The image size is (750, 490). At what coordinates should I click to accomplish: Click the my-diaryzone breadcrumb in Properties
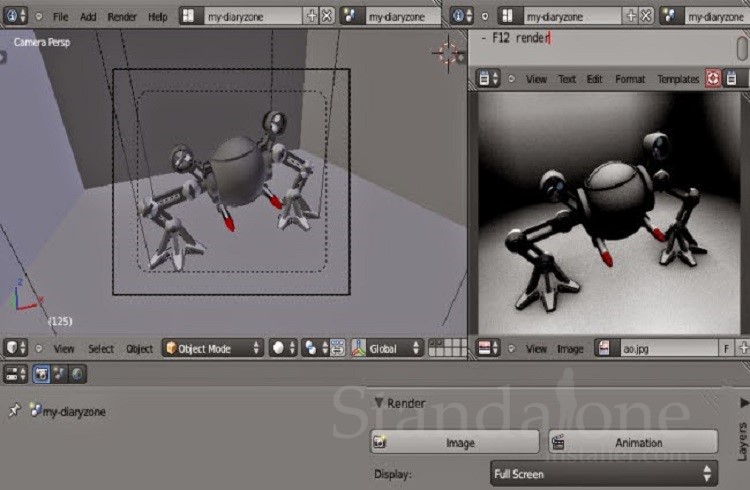coord(74,411)
